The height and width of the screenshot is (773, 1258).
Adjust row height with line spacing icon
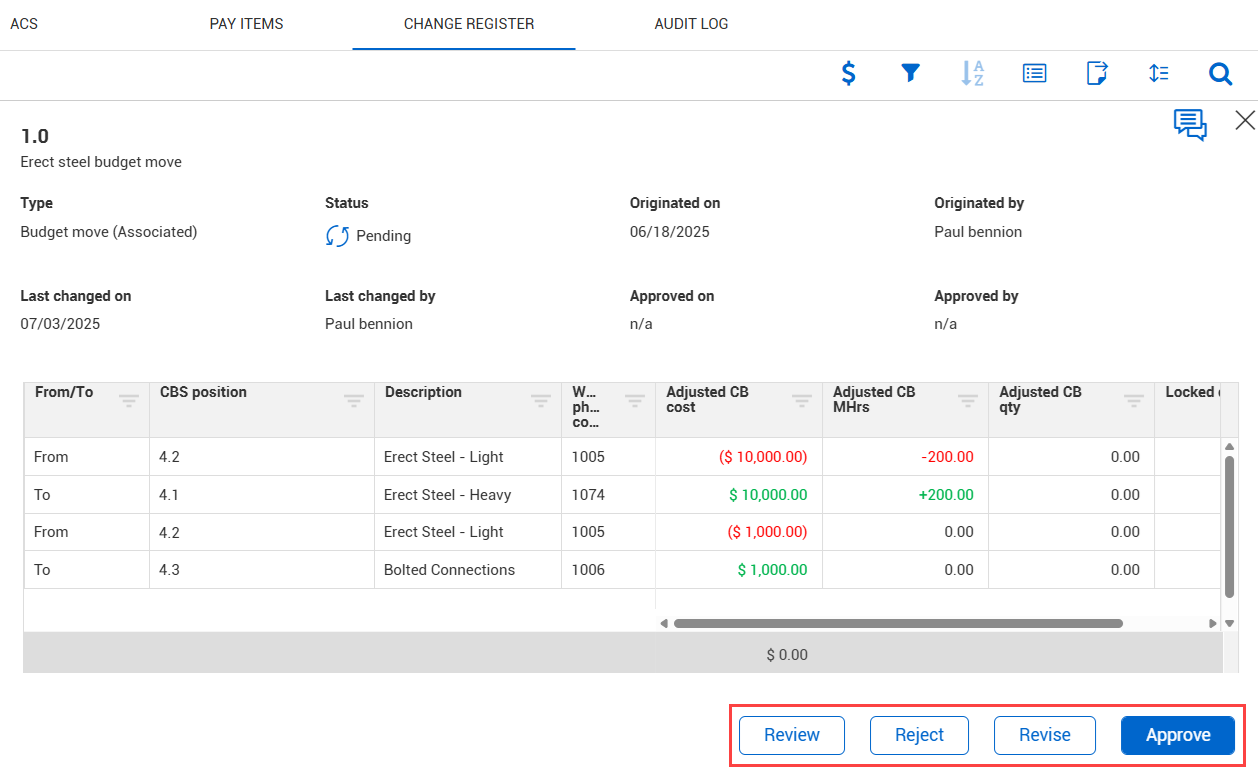click(1159, 73)
